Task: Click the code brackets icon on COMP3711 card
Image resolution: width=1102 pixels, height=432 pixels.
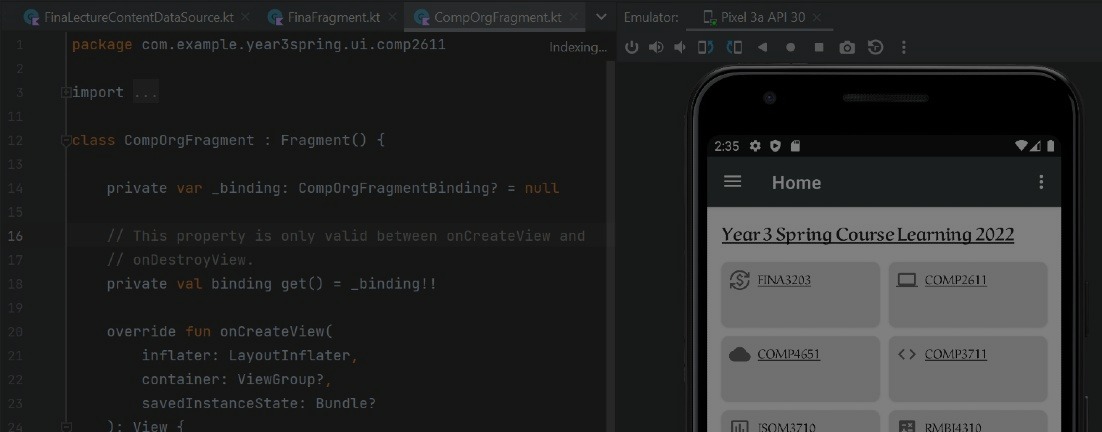Action: coord(907,355)
